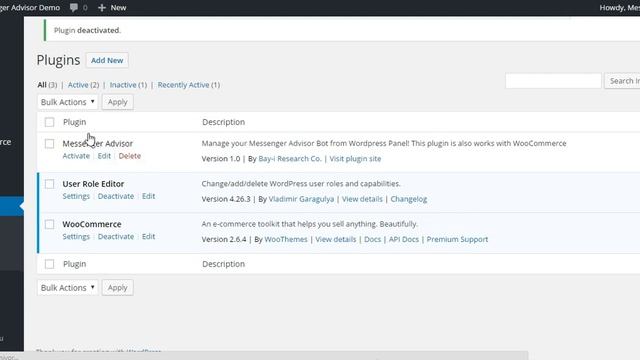Click the Howdy user menu in admin bar

[620, 7]
